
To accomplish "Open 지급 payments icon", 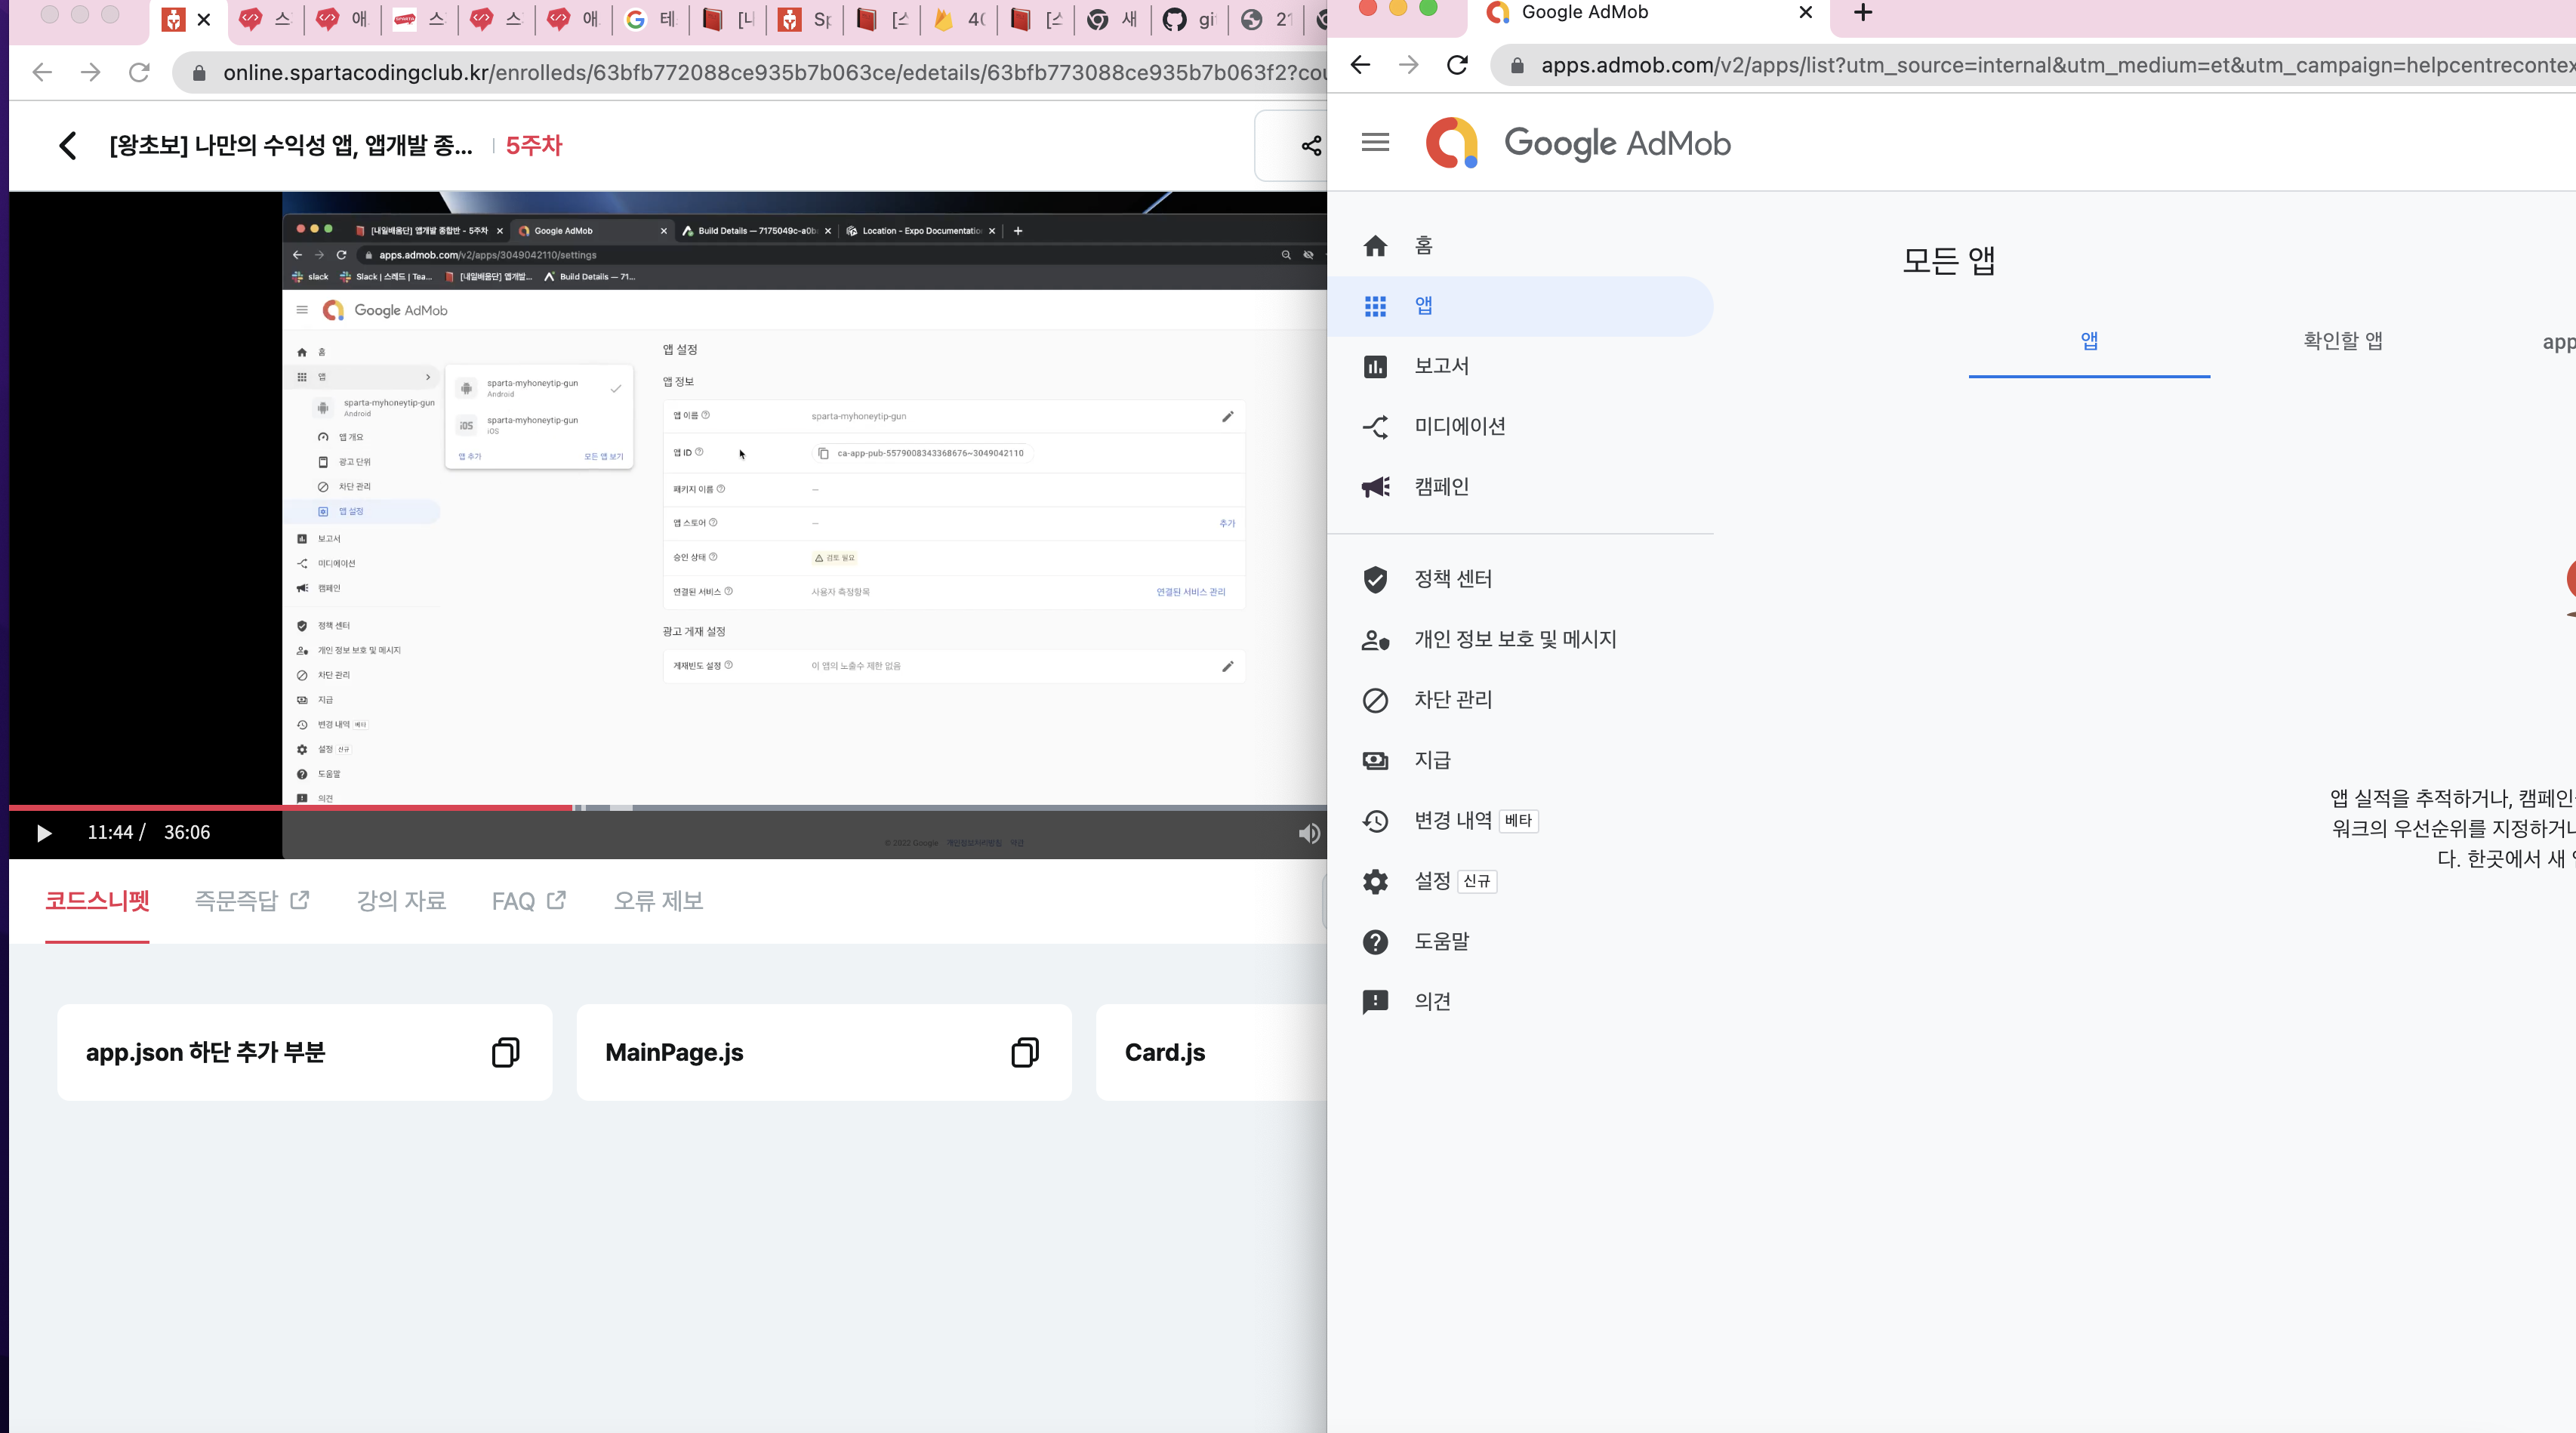I will click(1375, 761).
